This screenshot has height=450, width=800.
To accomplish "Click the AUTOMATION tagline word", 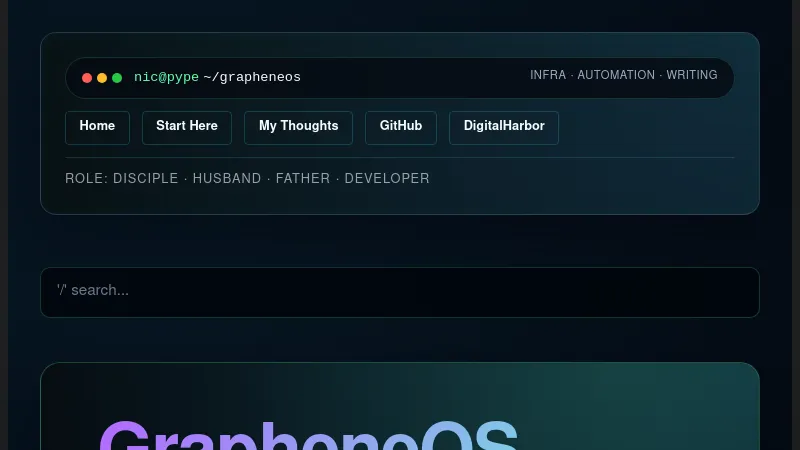I will [616, 75].
